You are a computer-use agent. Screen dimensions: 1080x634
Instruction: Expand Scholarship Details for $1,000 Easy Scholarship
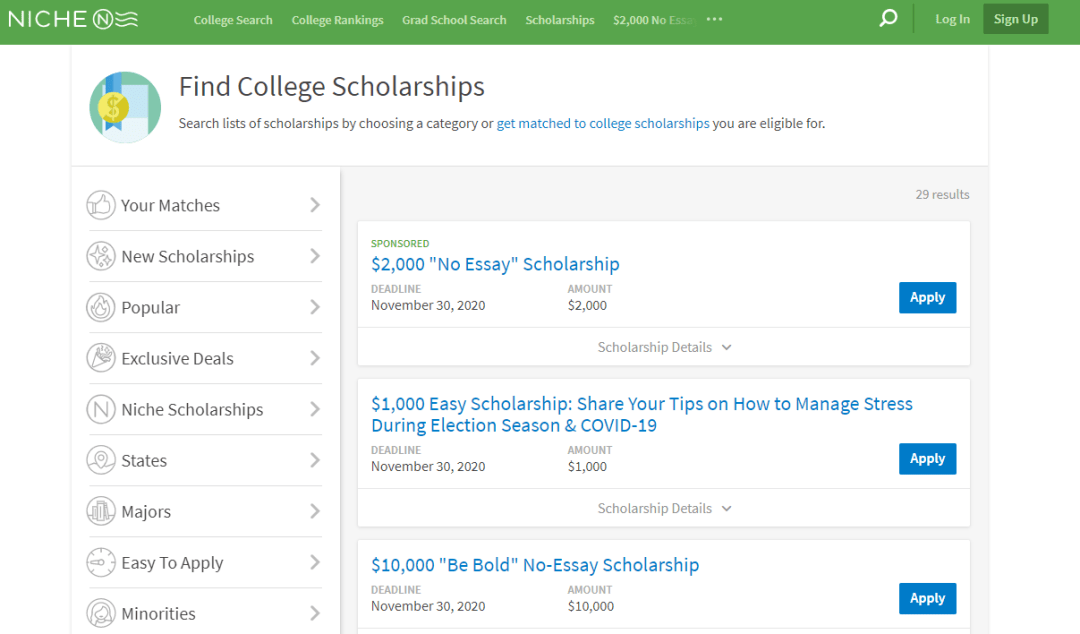664,508
